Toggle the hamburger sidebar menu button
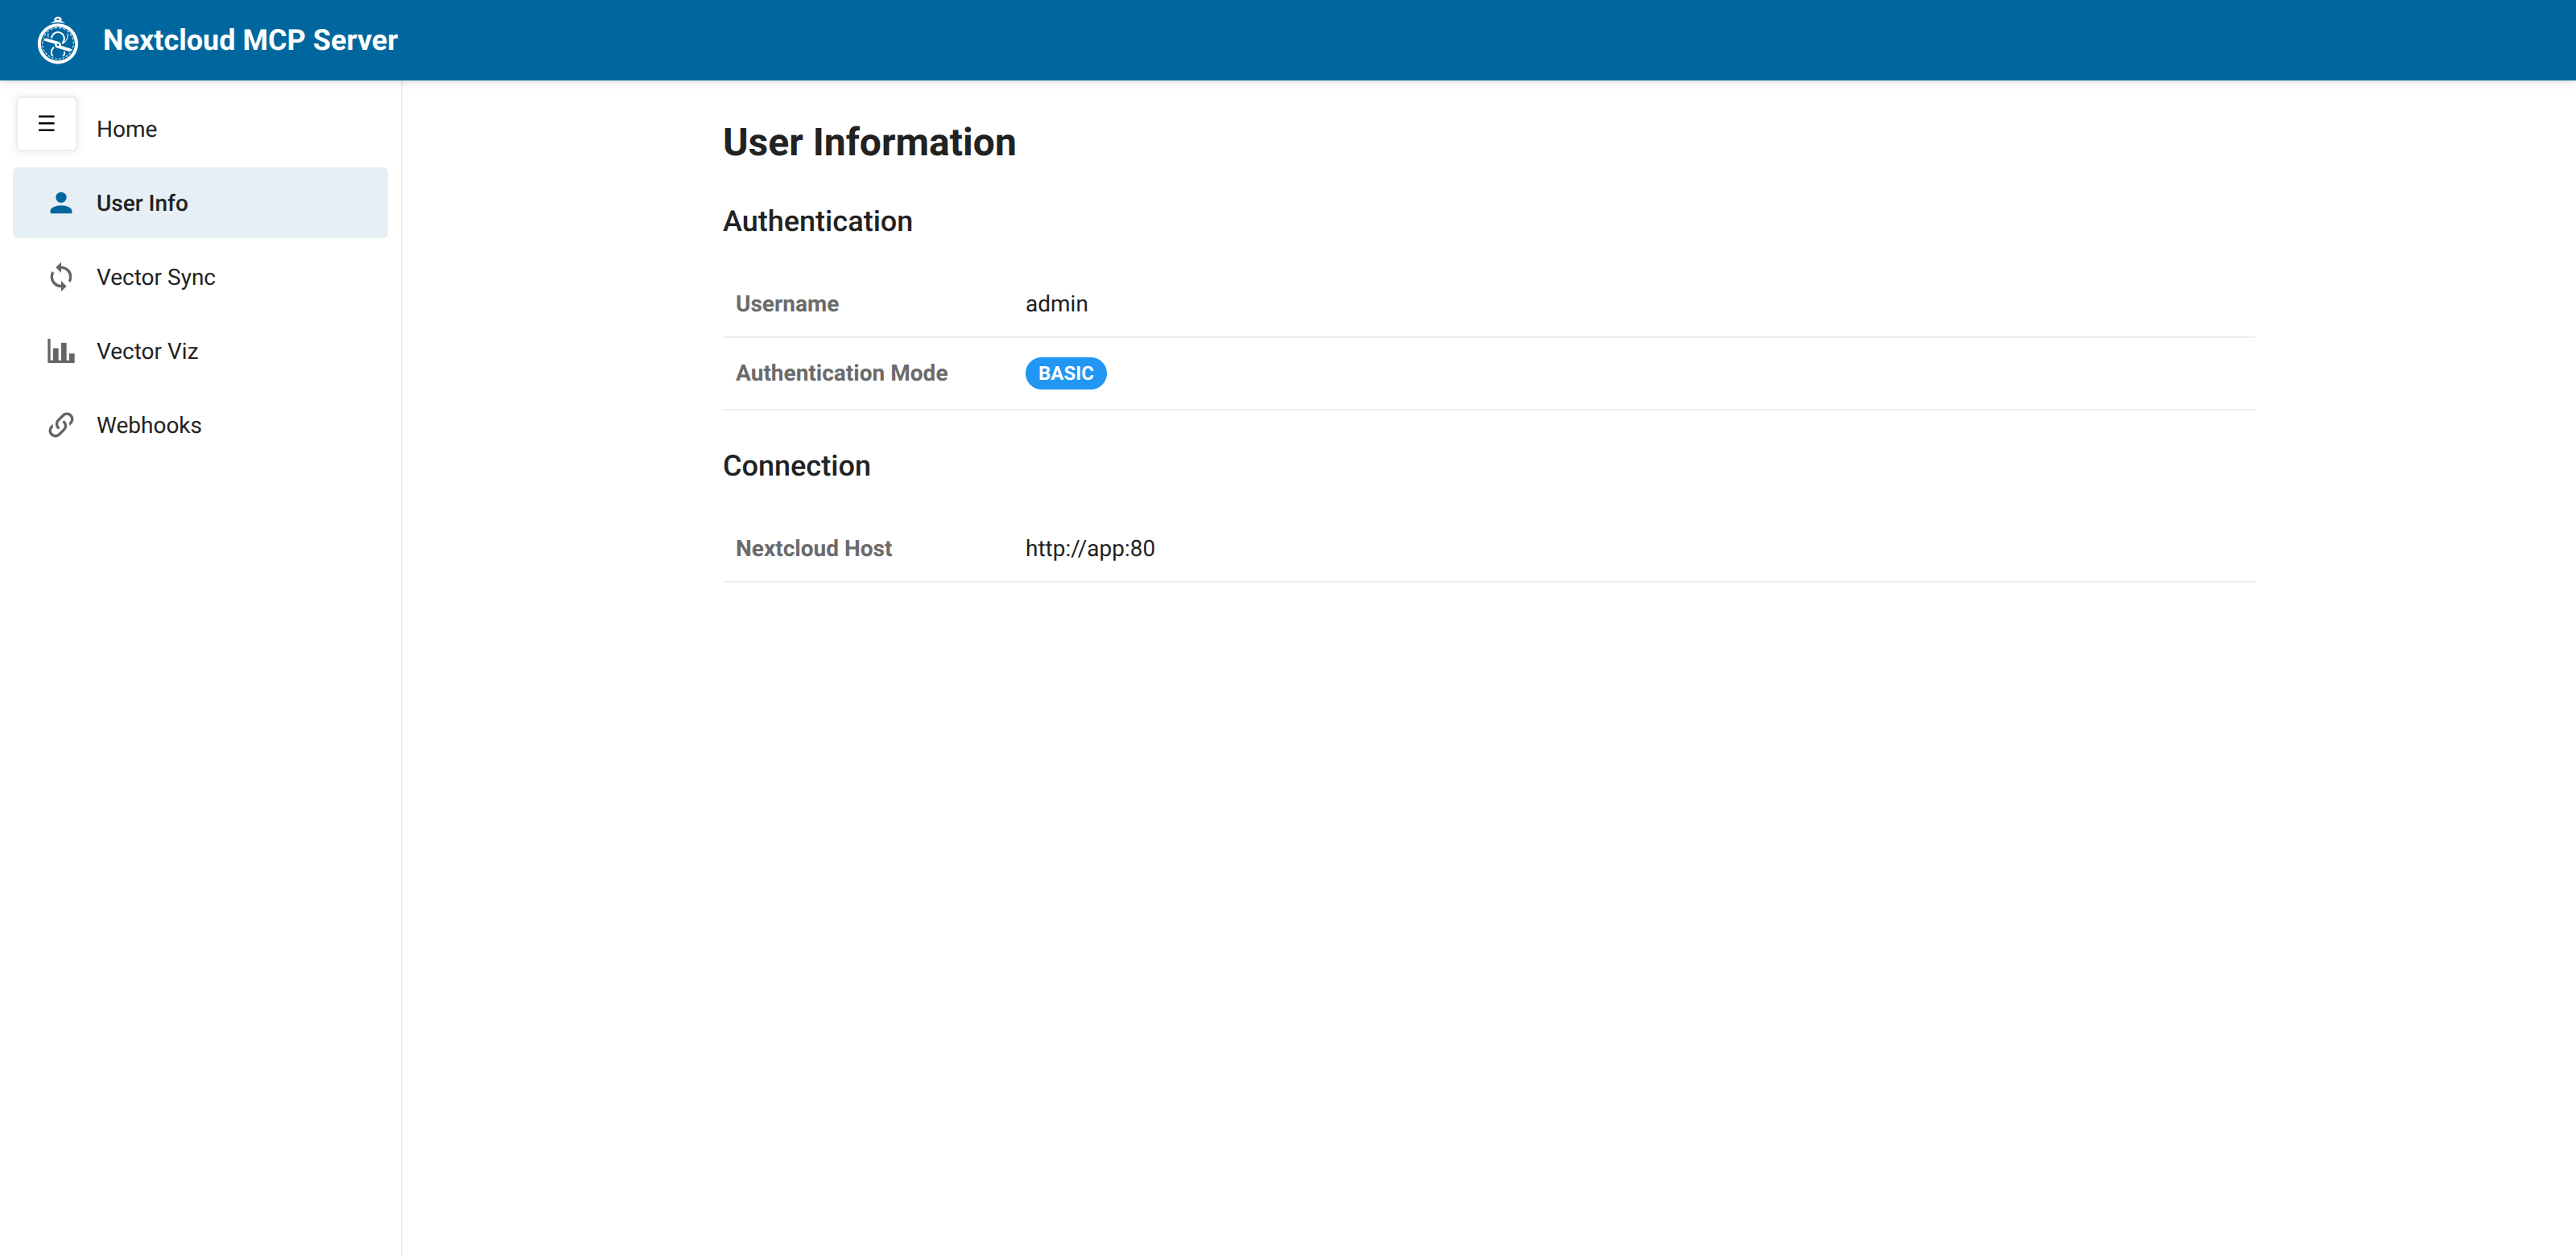This screenshot has width=2576, height=1257. click(x=46, y=124)
